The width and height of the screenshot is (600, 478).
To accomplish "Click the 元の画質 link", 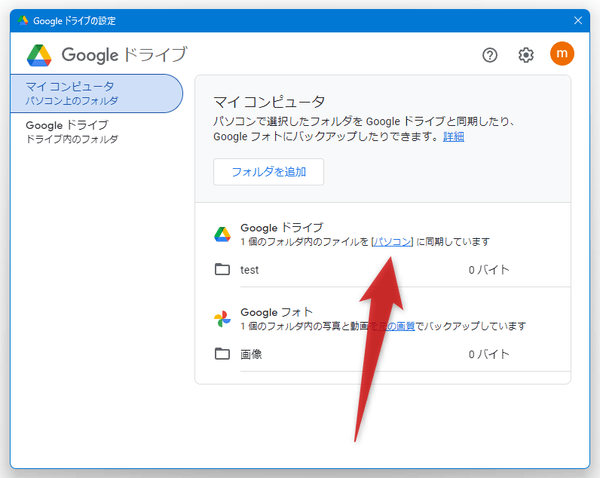I will pos(396,326).
